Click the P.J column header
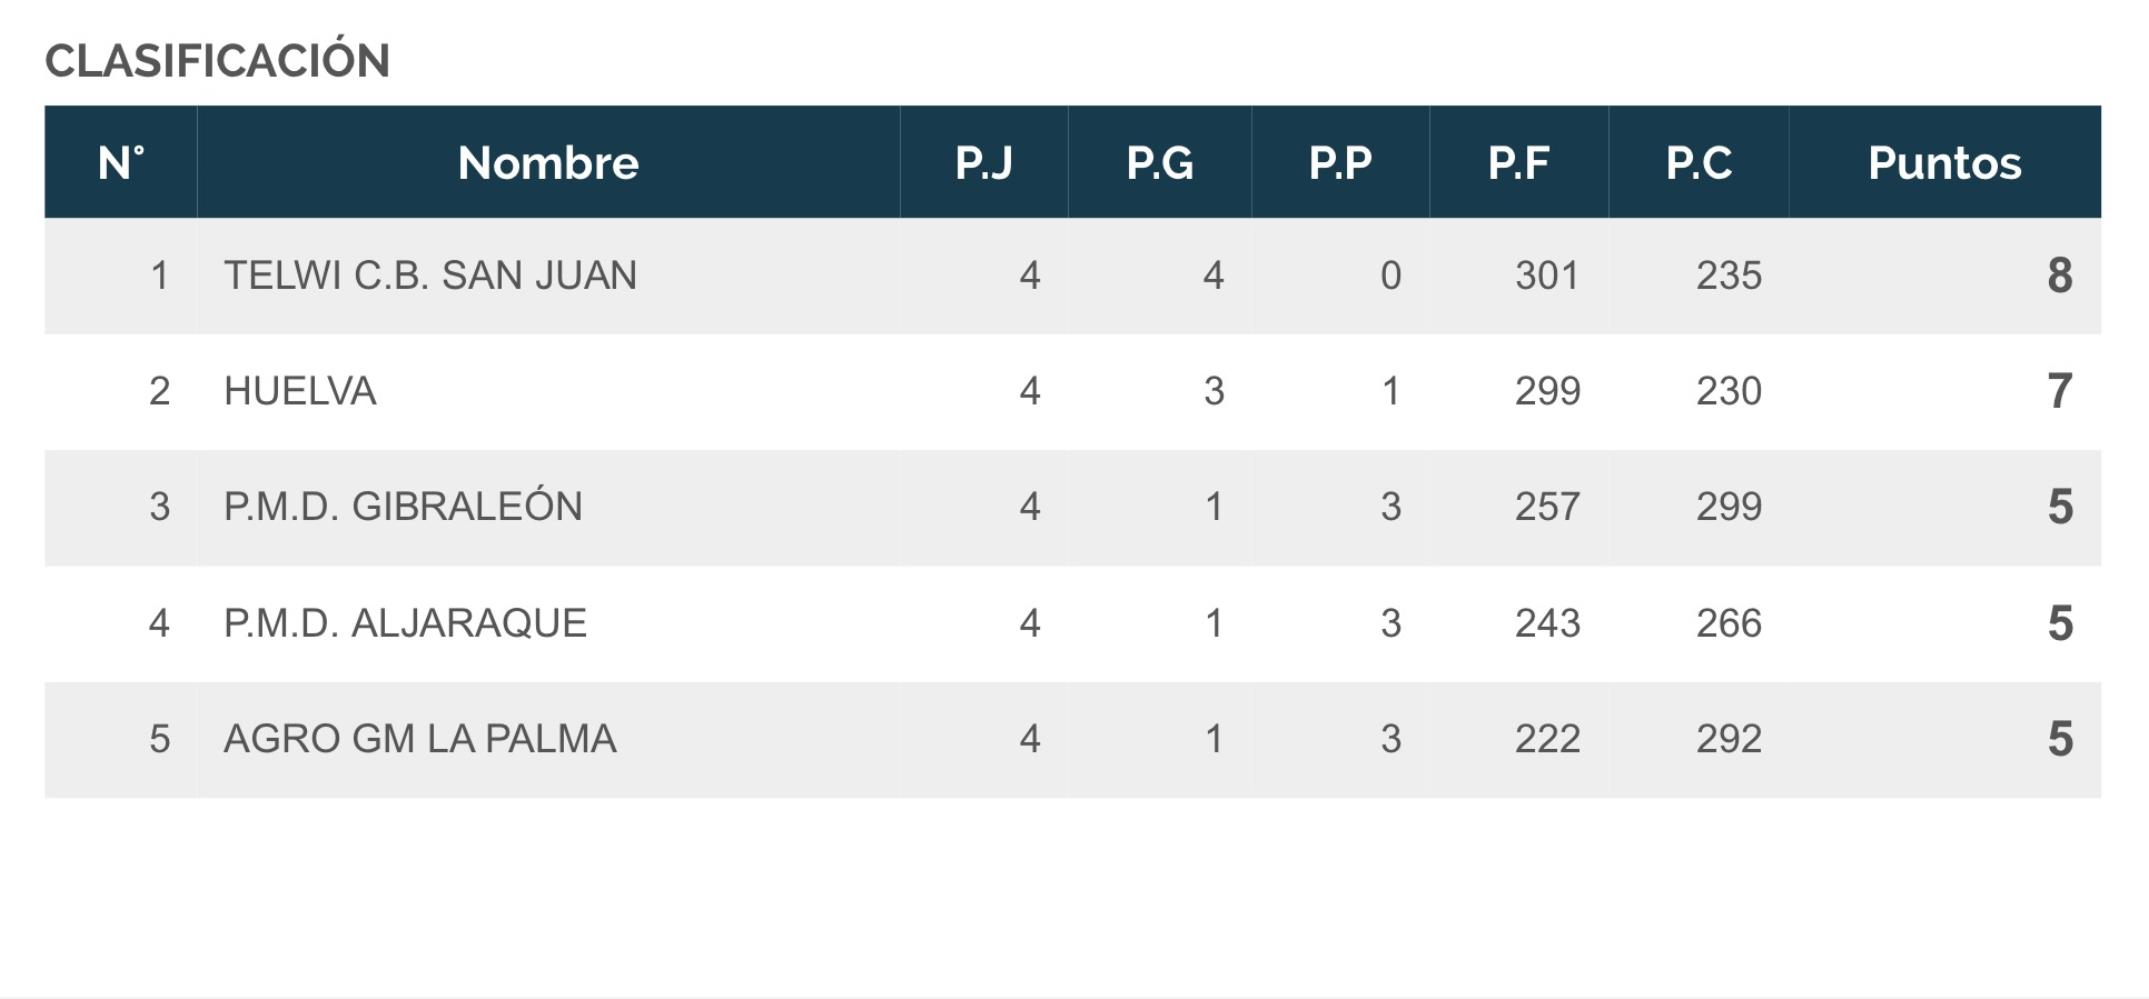This screenshot has height=999, width=2149. pos(984,162)
